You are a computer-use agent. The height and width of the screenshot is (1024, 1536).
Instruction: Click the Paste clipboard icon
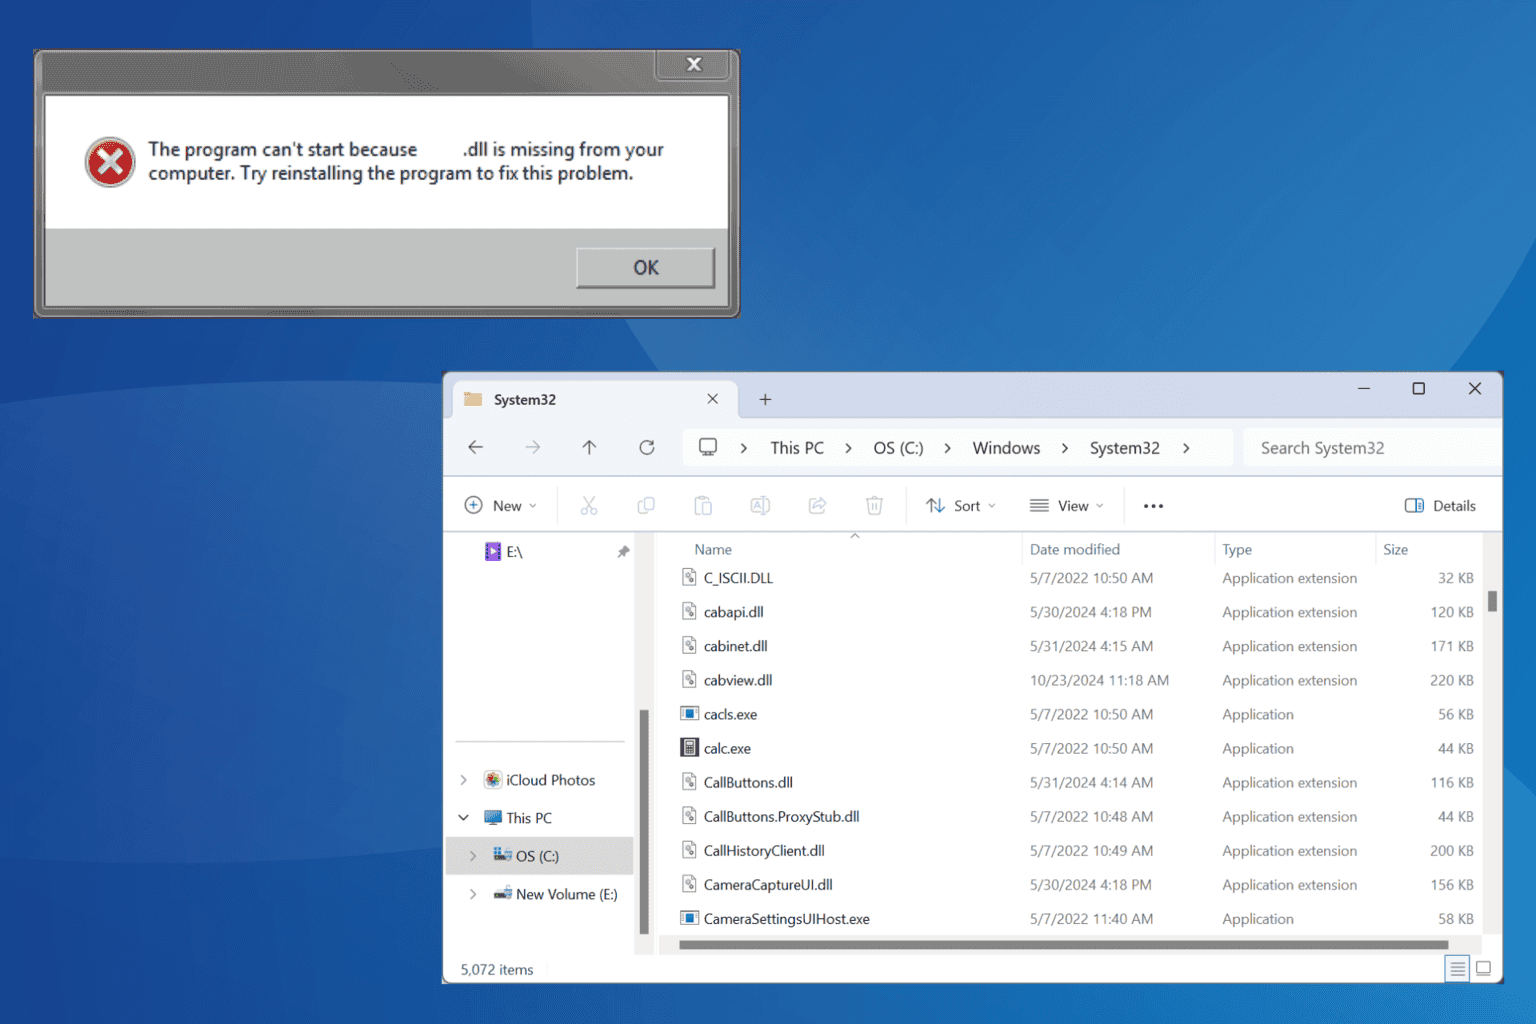pos(703,506)
